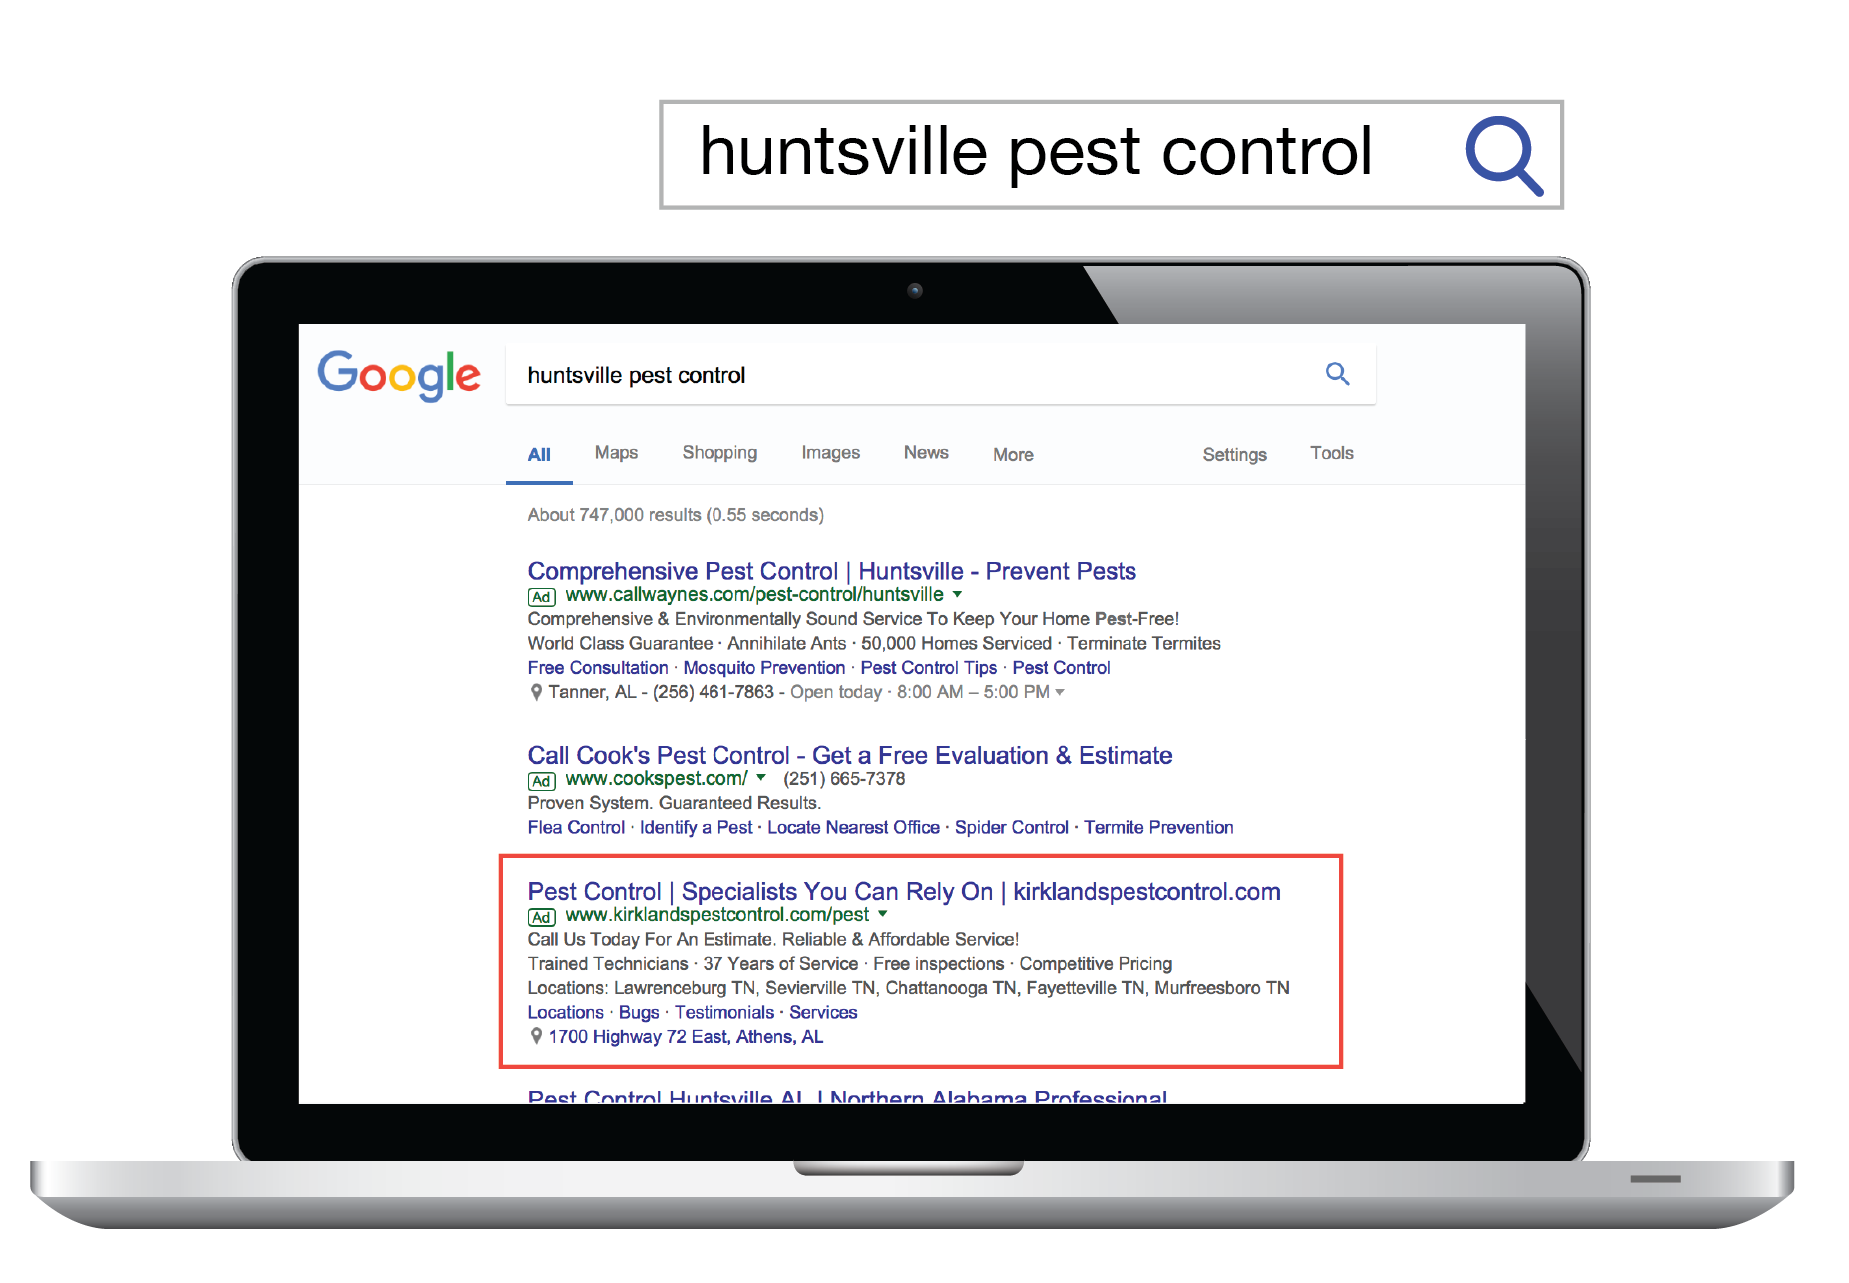The height and width of the screenshot is (1283, 1849).
Task: Click the Ad badge on cookspest result
Action: (x=541, y=781)
